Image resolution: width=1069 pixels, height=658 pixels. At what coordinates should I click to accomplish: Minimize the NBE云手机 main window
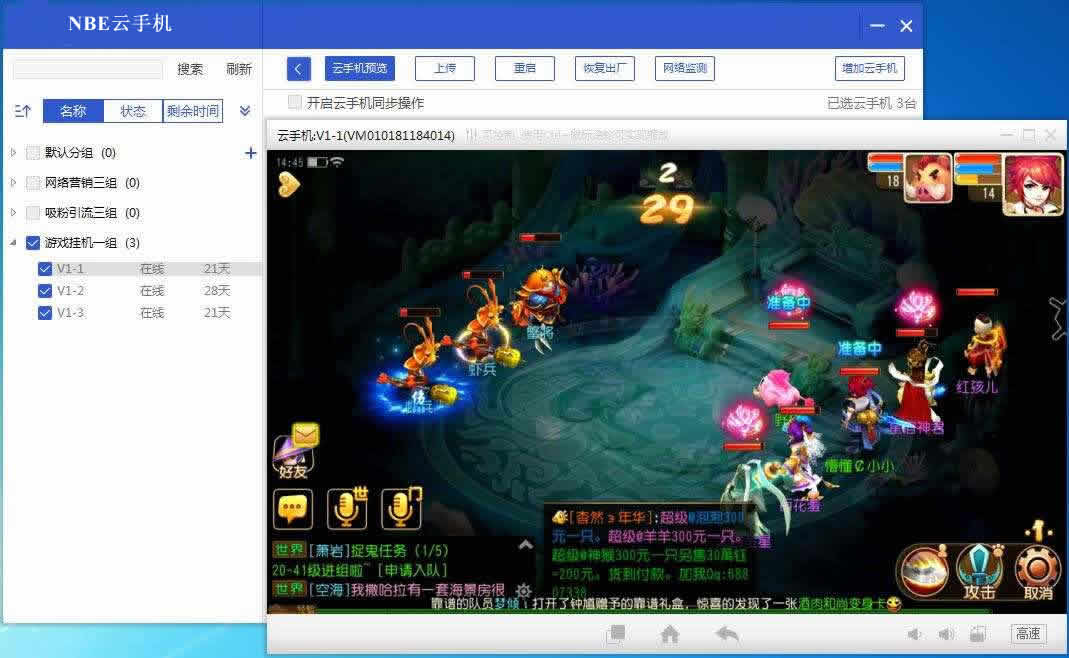877,26
